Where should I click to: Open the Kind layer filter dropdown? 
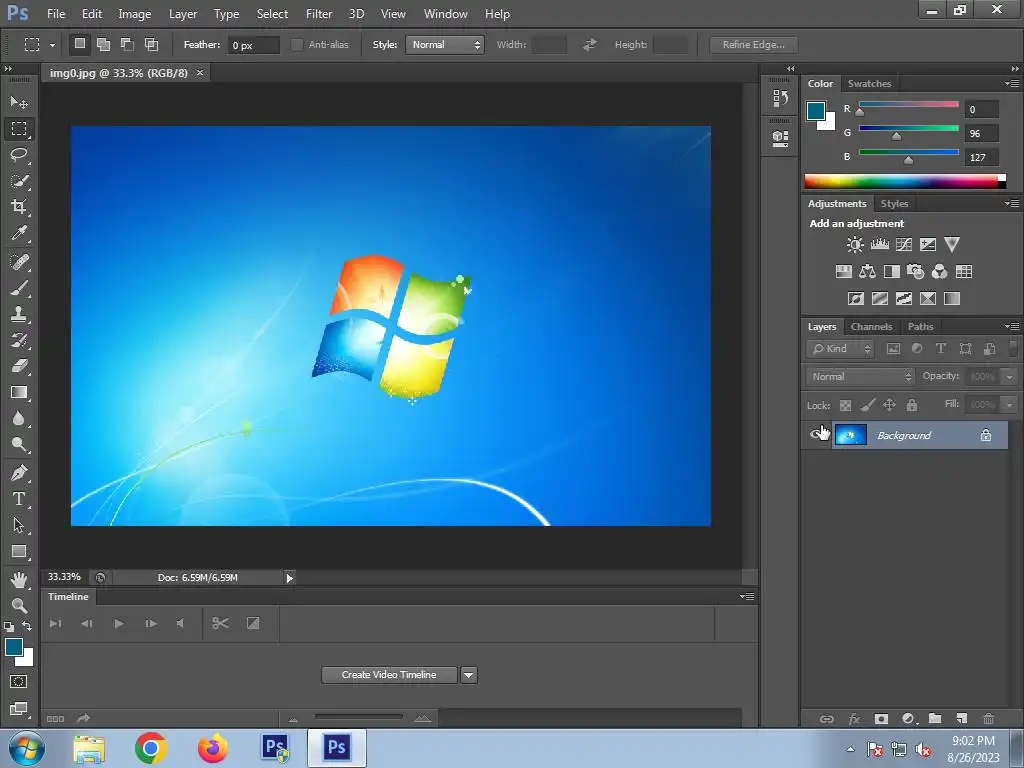click(840, 349)
